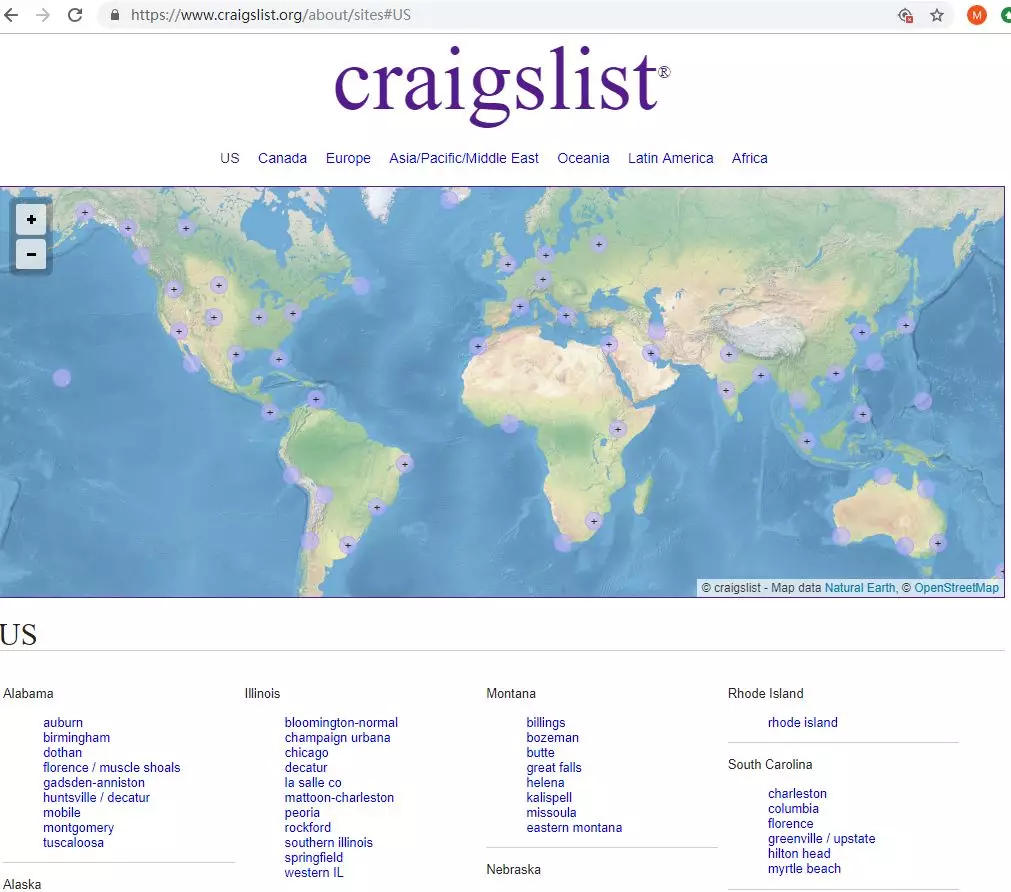Open the rhode island link
The image size is (1011, 892).
[803, 722]
